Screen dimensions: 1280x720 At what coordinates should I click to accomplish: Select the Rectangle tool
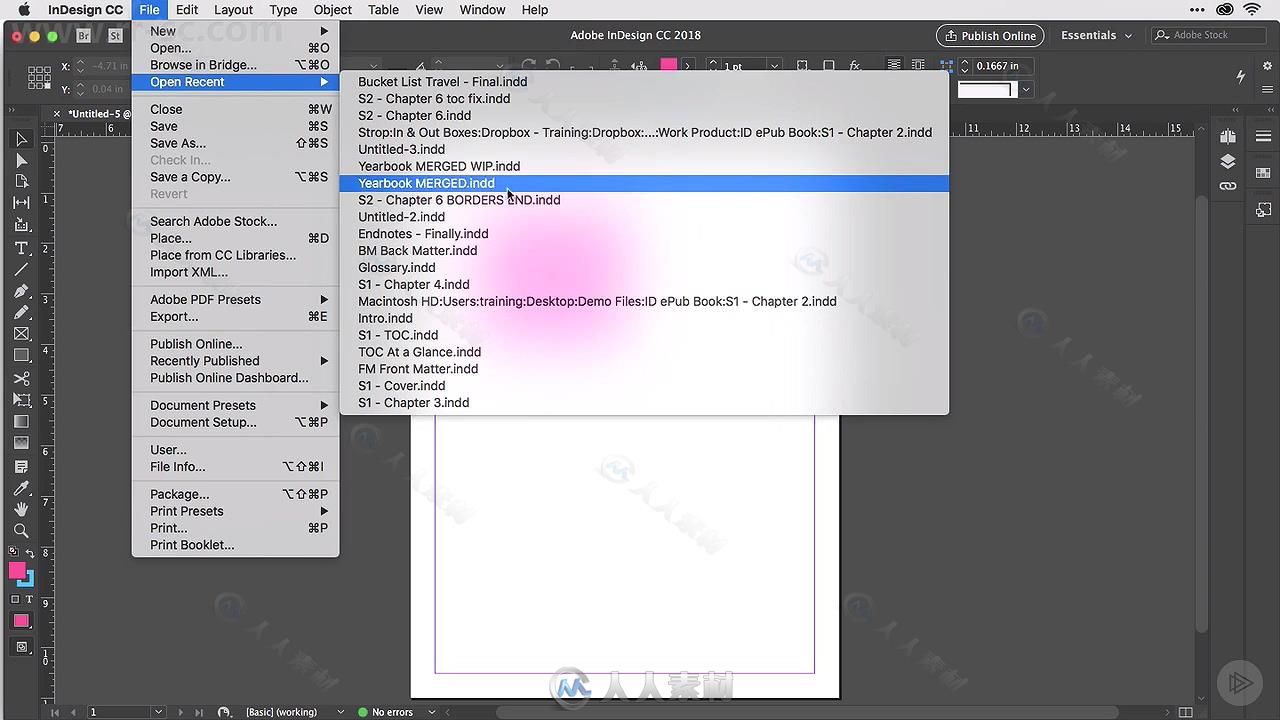(x=21, y=356)
